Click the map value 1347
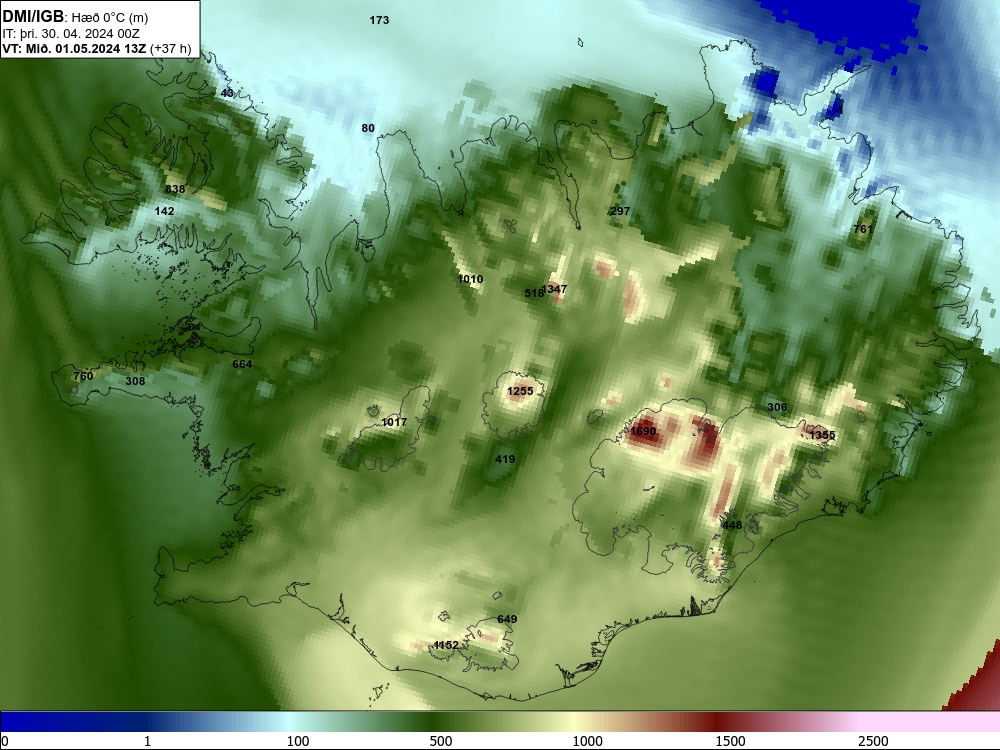This screenshot has width=1000, height=750. coord(554,290)
